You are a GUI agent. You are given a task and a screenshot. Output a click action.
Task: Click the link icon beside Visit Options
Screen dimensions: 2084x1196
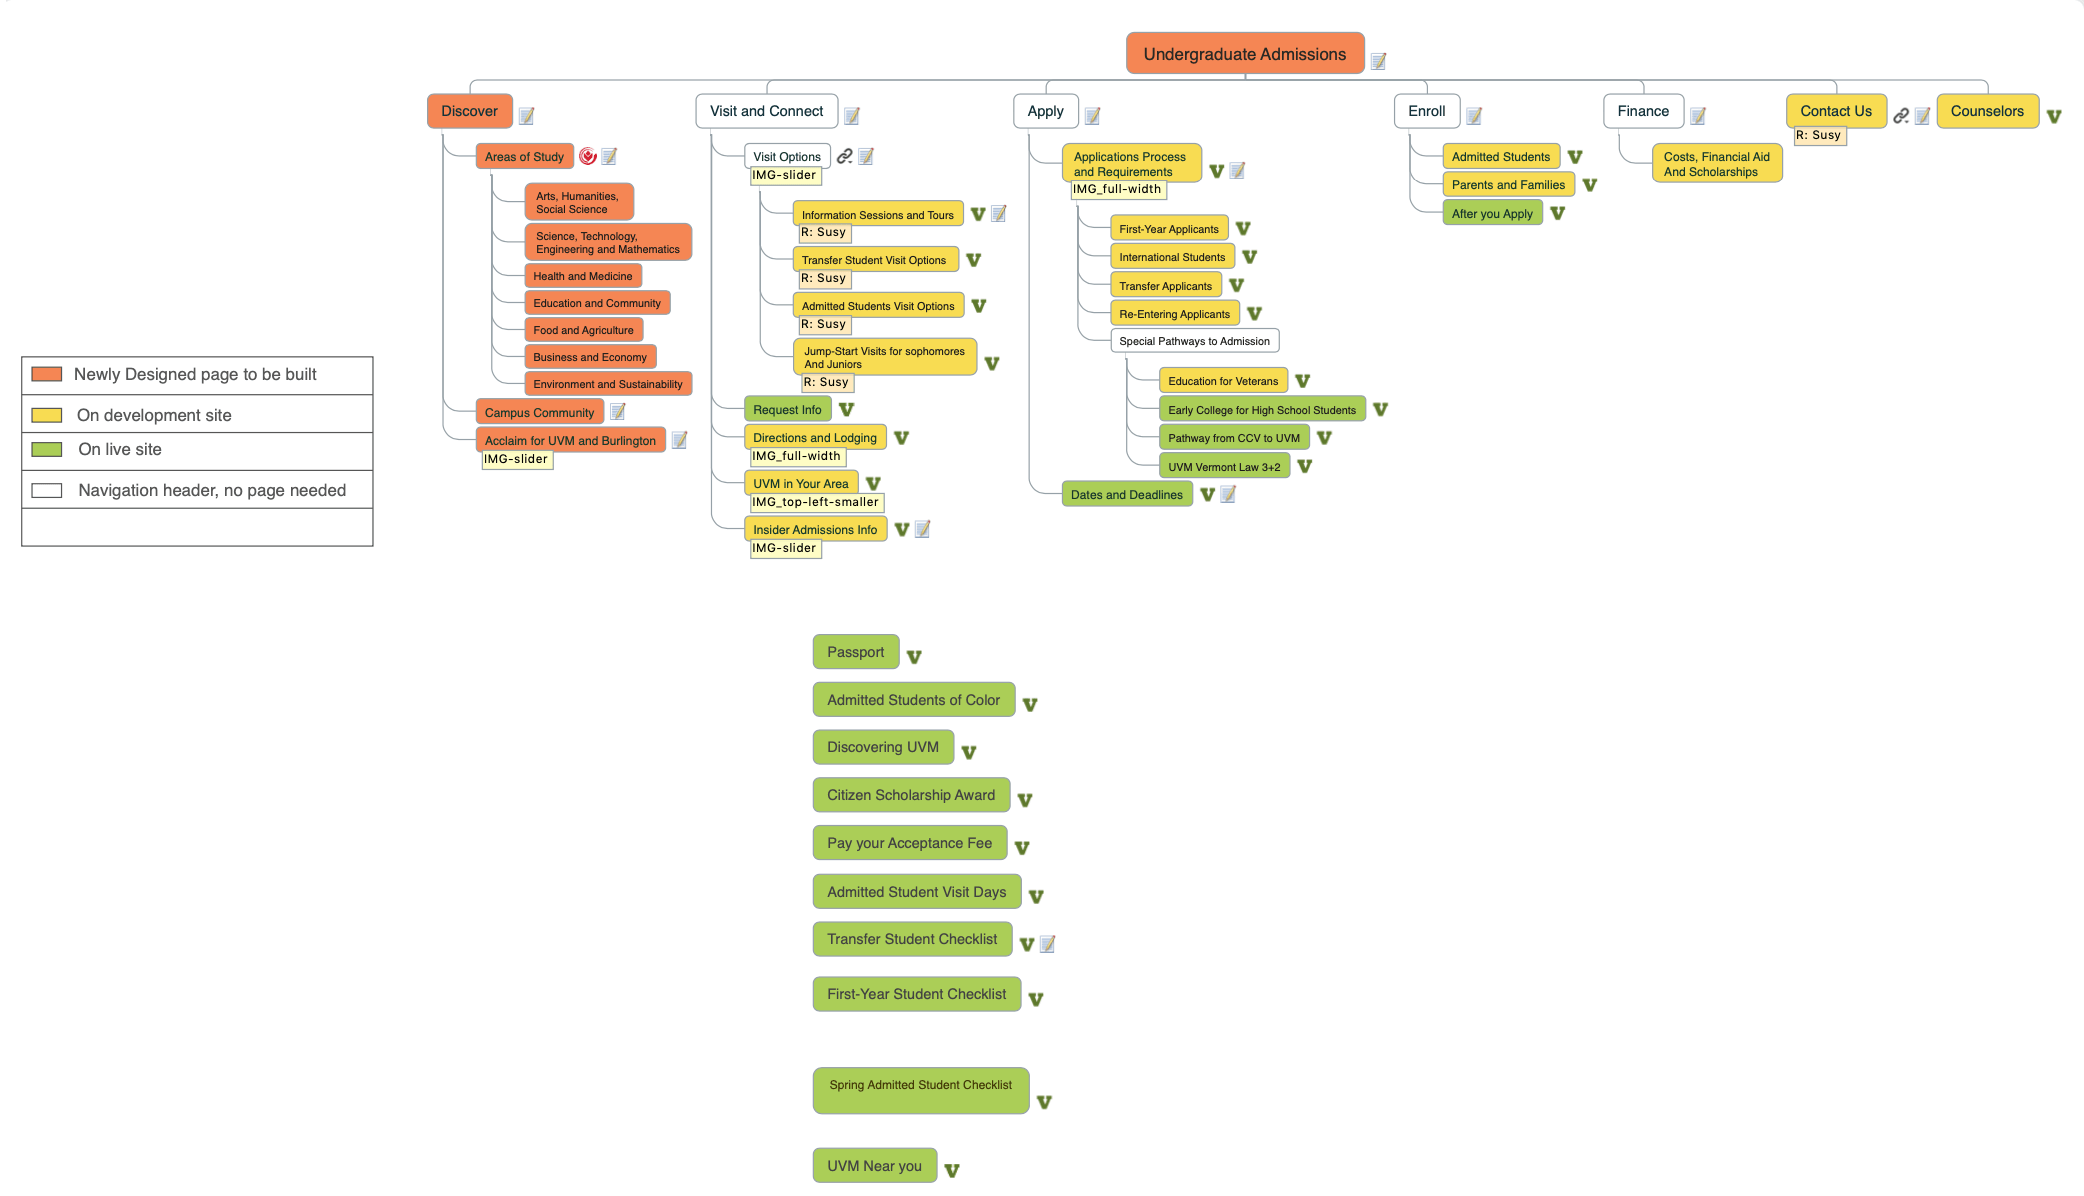point(845,156)
